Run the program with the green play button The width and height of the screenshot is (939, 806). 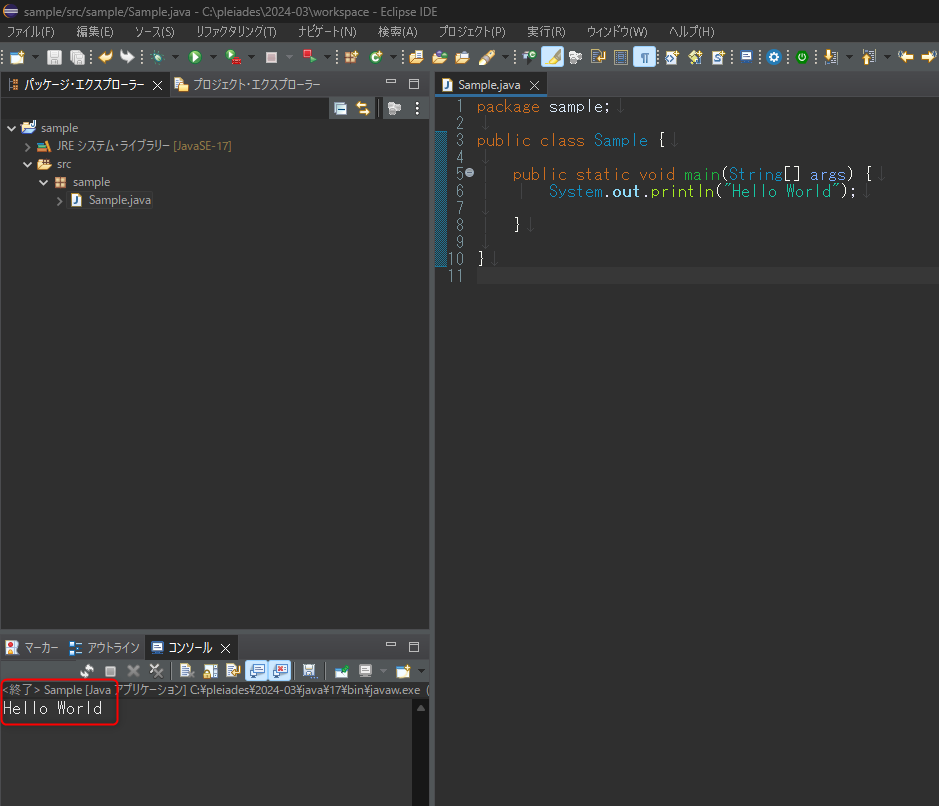coord(195,57)
